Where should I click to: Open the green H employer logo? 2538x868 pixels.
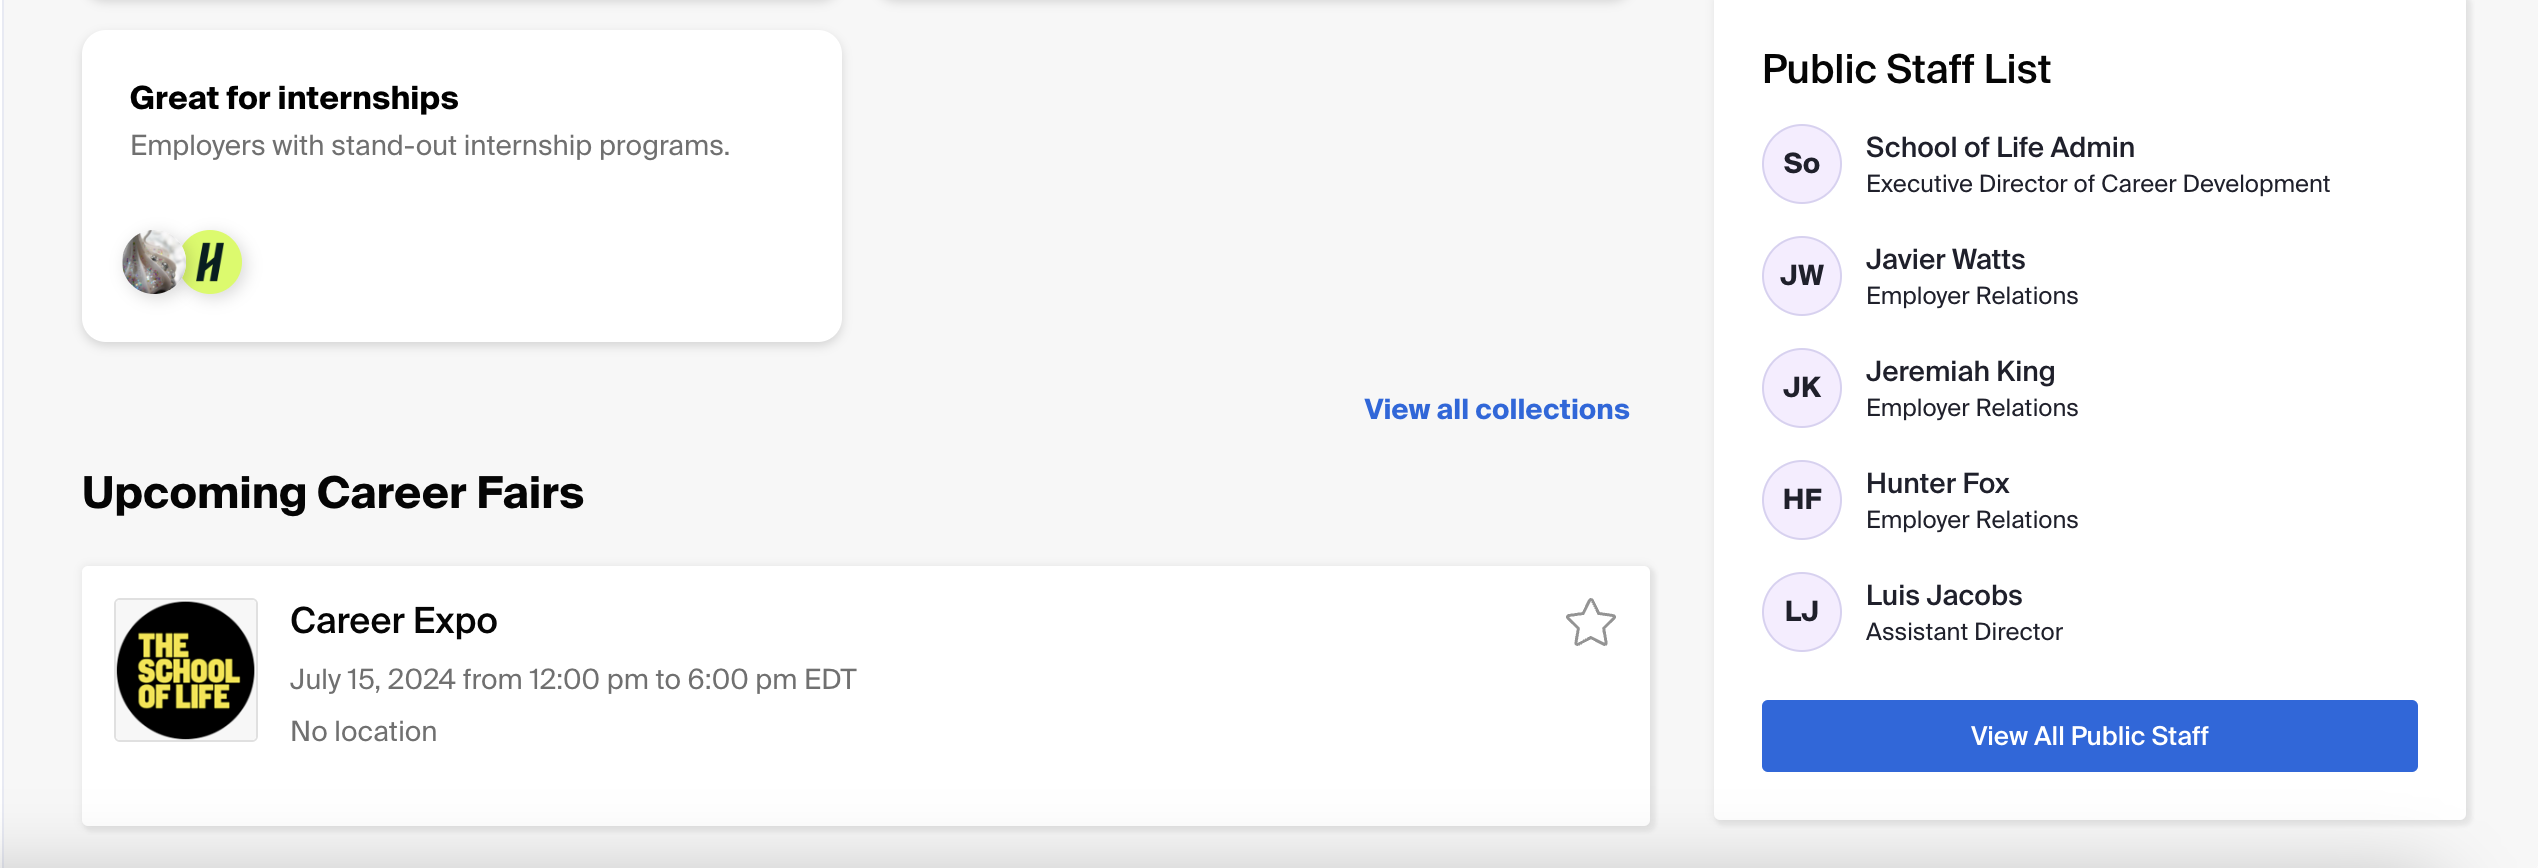(211, 262)
